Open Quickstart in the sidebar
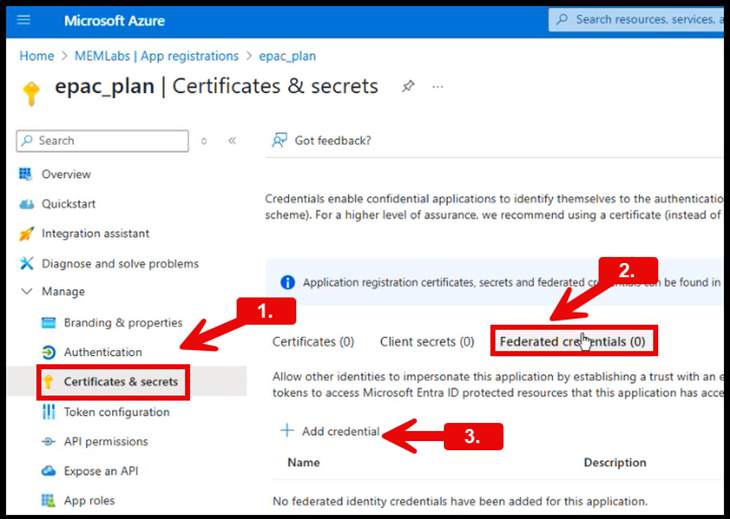 [68, 204]
